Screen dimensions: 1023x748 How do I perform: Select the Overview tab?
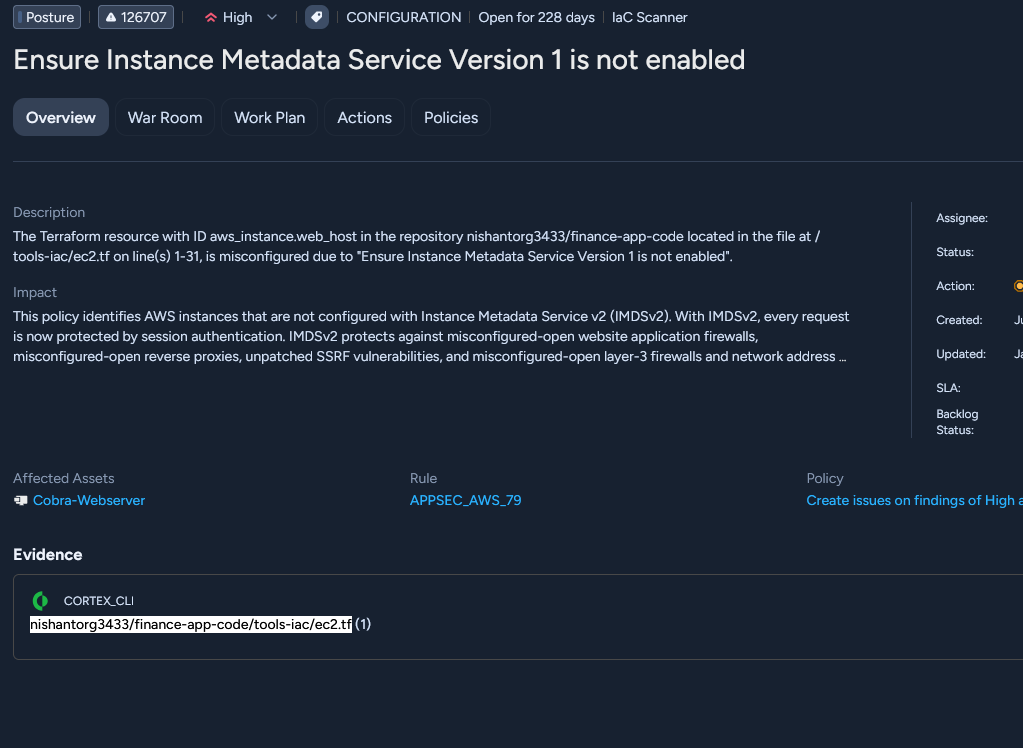tap(61, 117)
